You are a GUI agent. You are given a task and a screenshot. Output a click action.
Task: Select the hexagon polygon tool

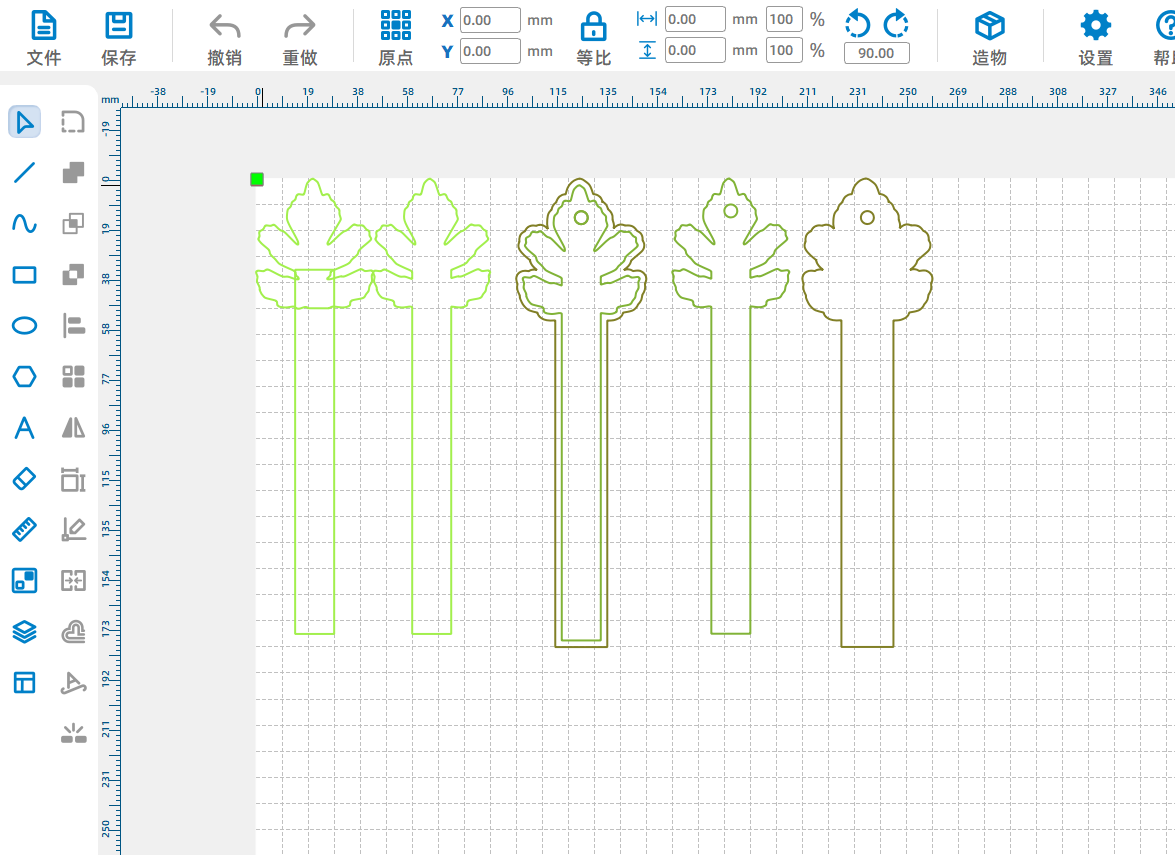(x=24, y=377)
